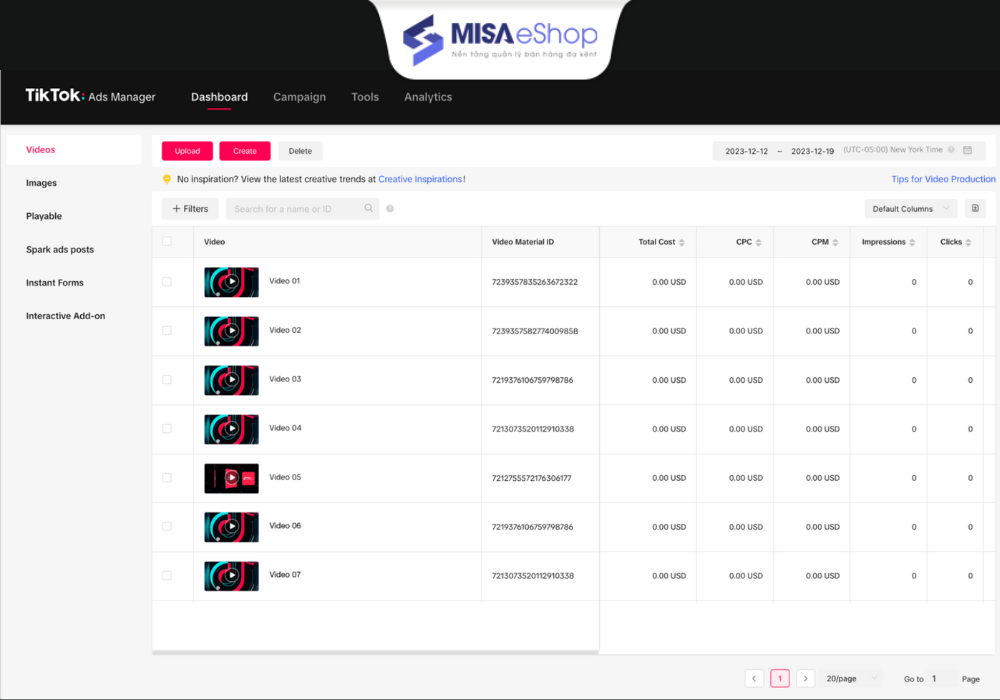Viewport: 1000px width, 700px height.
Task: Click the Video 07 thumbnail
Action: [x=232, y=576]
